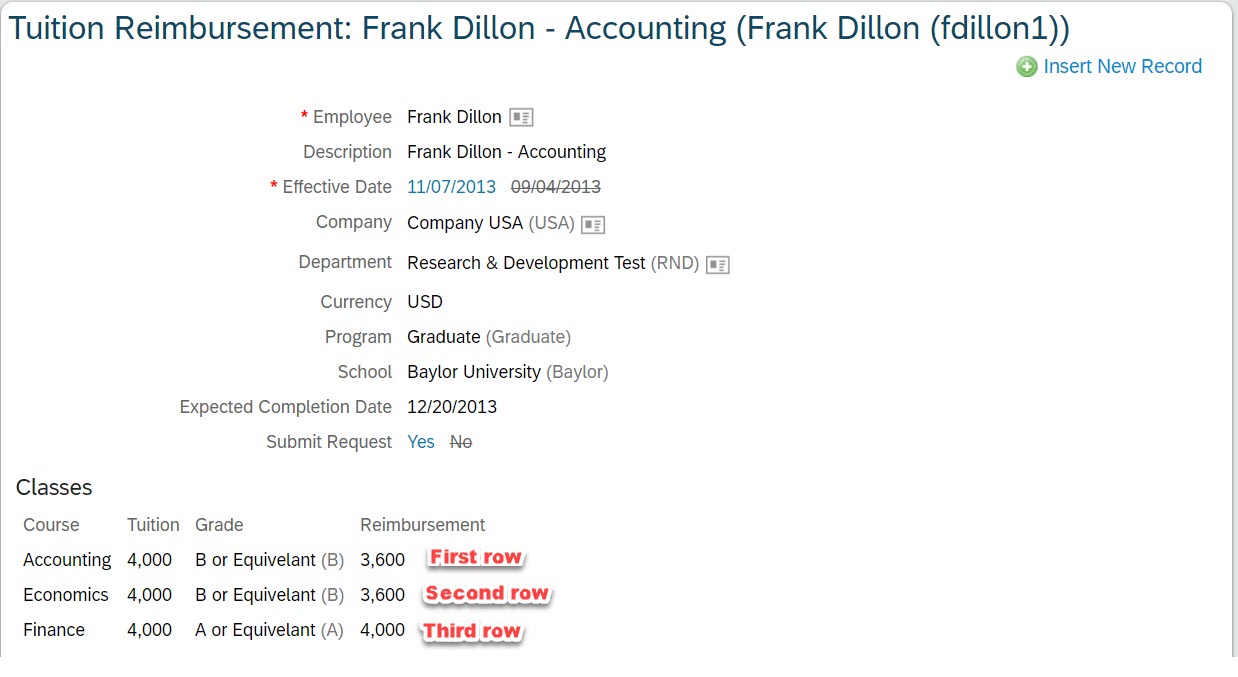Image resolution: width=1238 pixels, height=677 pixels.
Task: Open quick card icon beside Company USA
Action: [594, 225]
